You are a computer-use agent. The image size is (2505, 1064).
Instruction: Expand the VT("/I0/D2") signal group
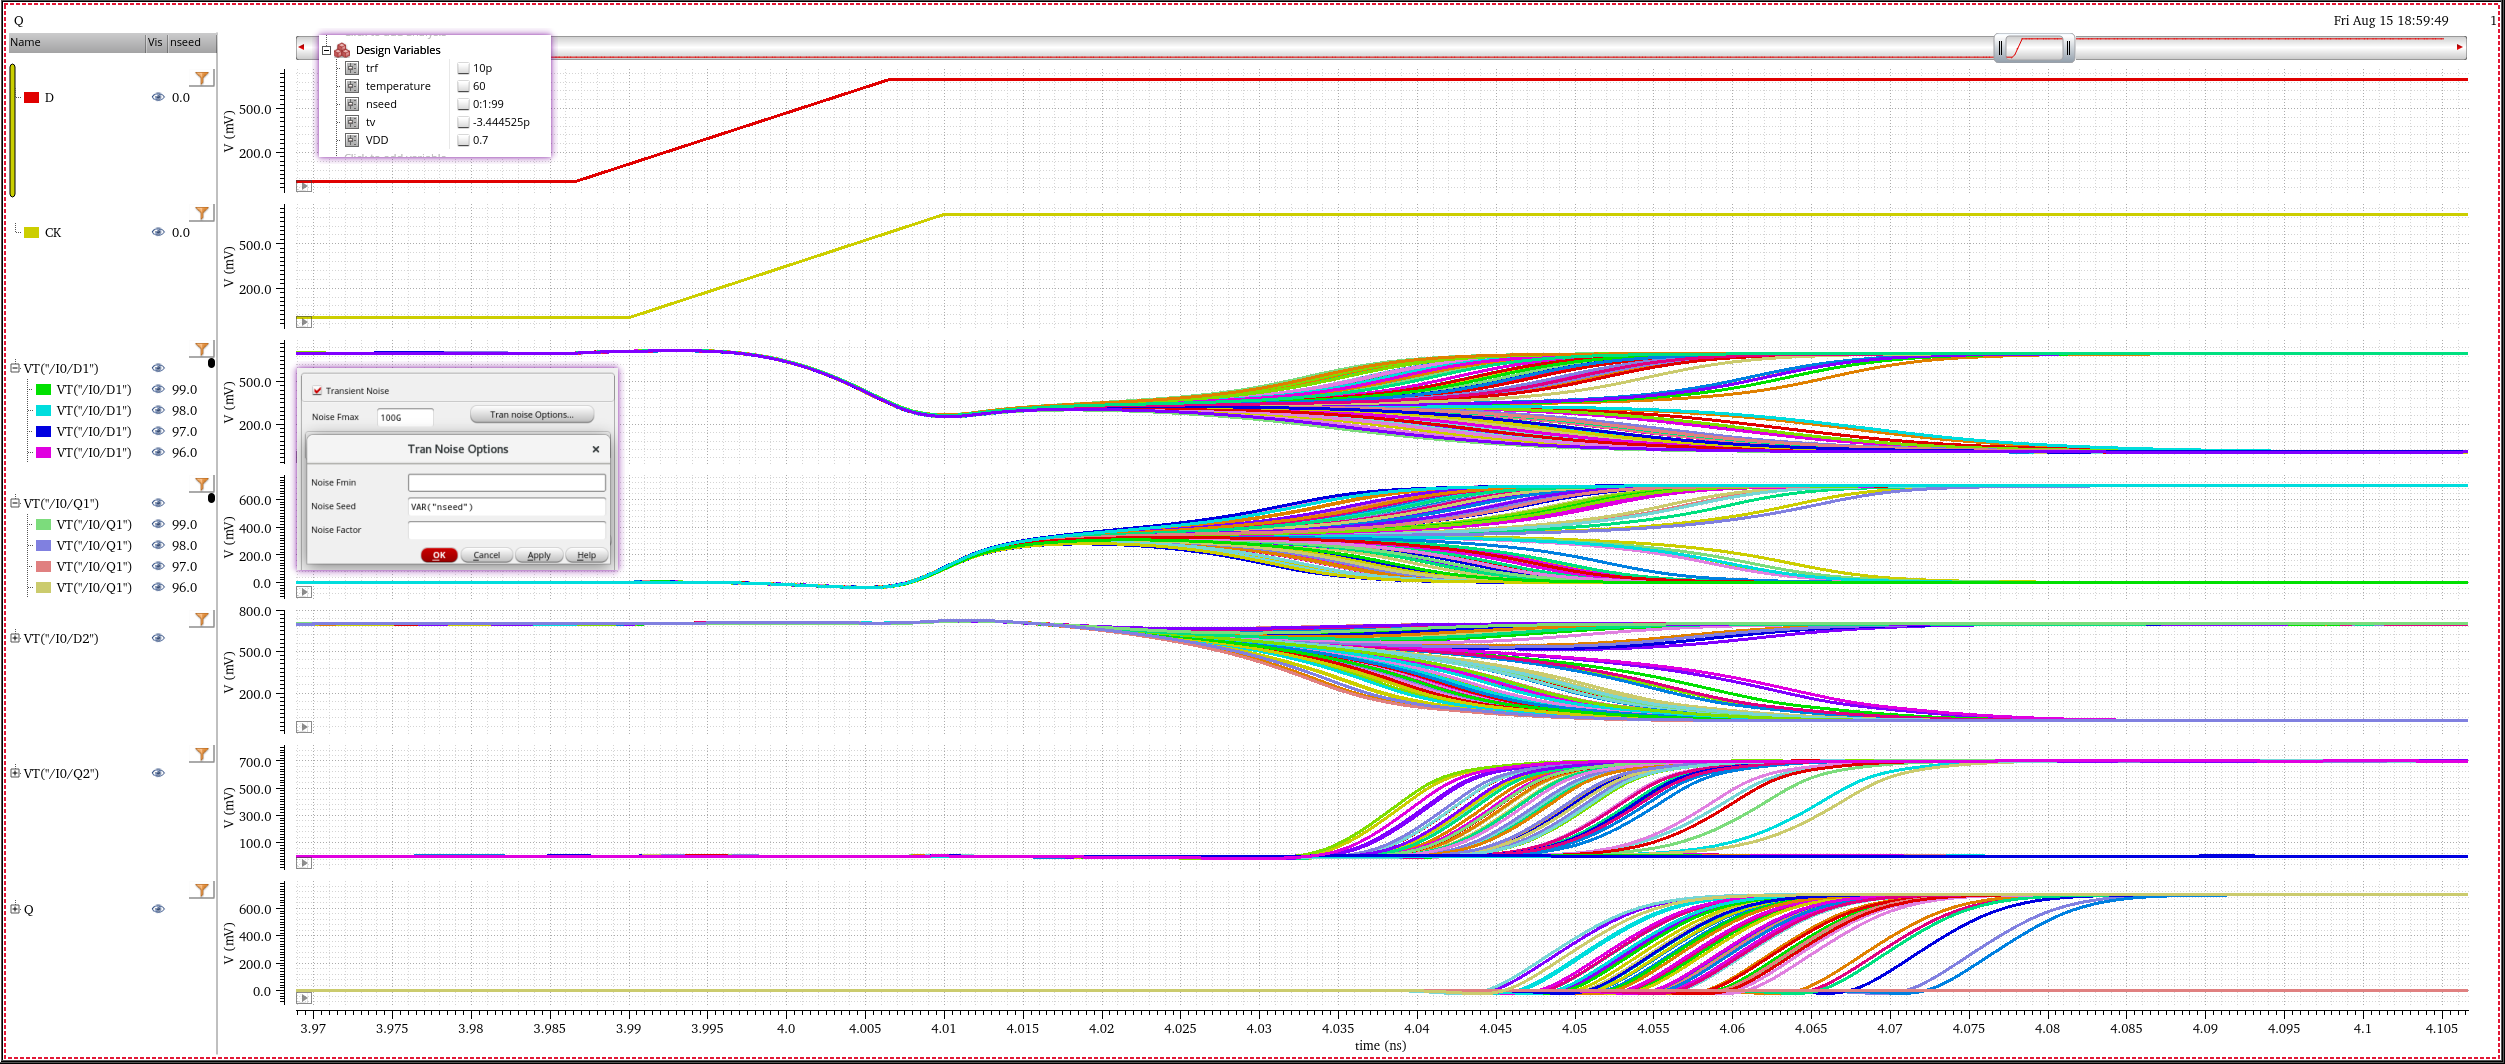pyautogui.click(x=15, y=638)
